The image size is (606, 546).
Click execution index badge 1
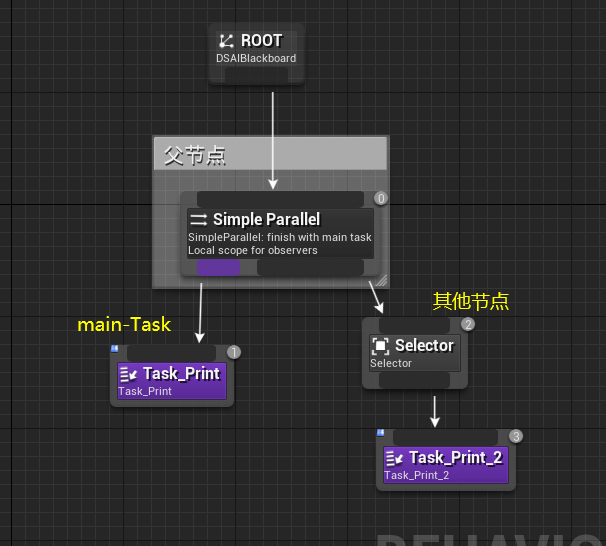(x=234, y=352)
